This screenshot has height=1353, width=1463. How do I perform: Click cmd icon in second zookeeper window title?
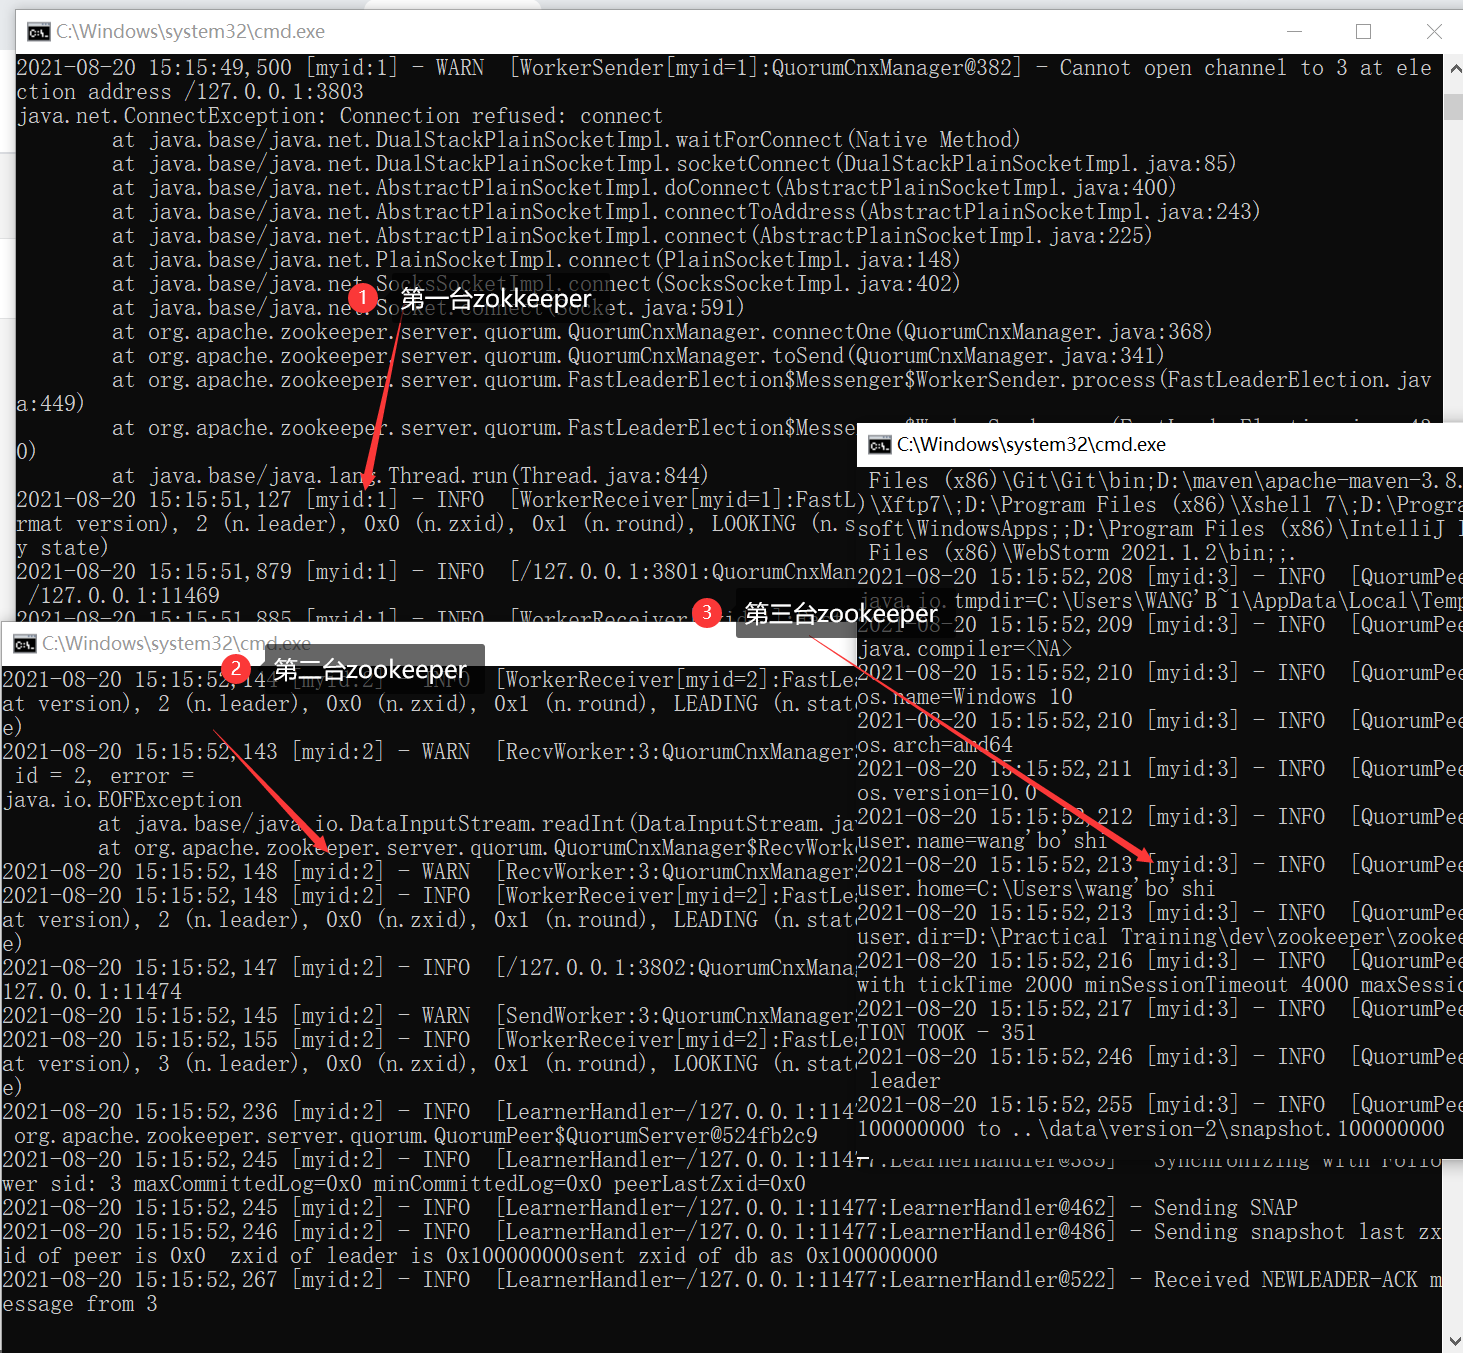pos(25,644)
